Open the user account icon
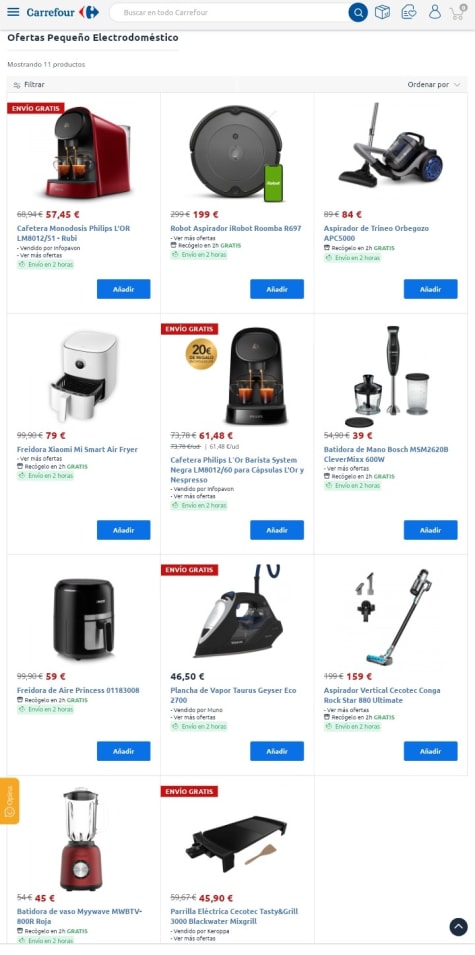This screenshot has width=475, height=955. coord(434,12)
